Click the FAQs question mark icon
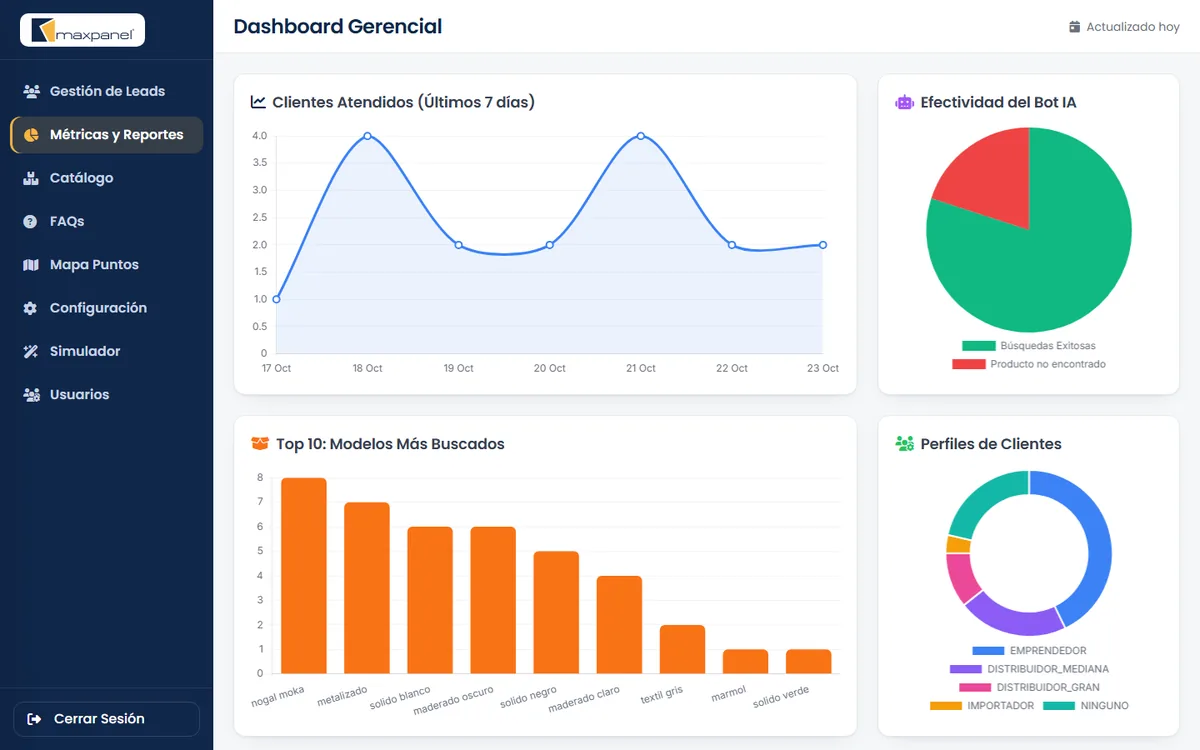The height and width of the screenshot is (750, 1200). (x=30, y=221)
